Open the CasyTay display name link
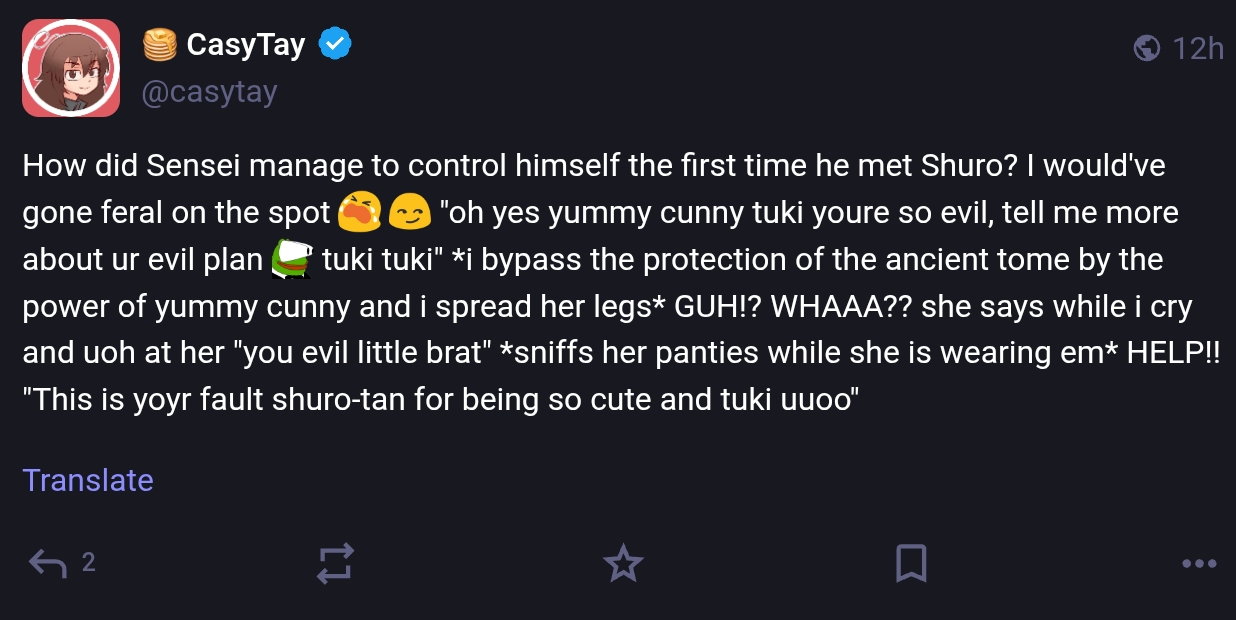This screenshot has height=620, width=1236. click(245, 44)
